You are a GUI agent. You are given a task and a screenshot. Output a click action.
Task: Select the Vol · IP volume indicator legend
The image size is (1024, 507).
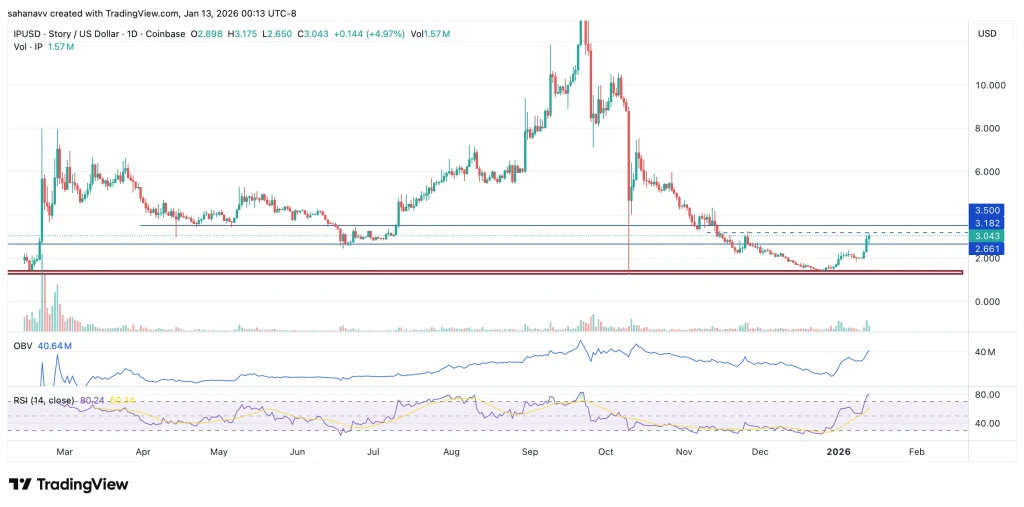tap(25, 47)
